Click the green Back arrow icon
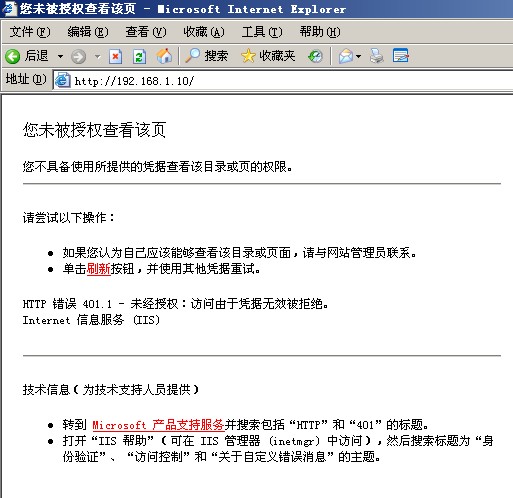 click(x=13, y=56)
